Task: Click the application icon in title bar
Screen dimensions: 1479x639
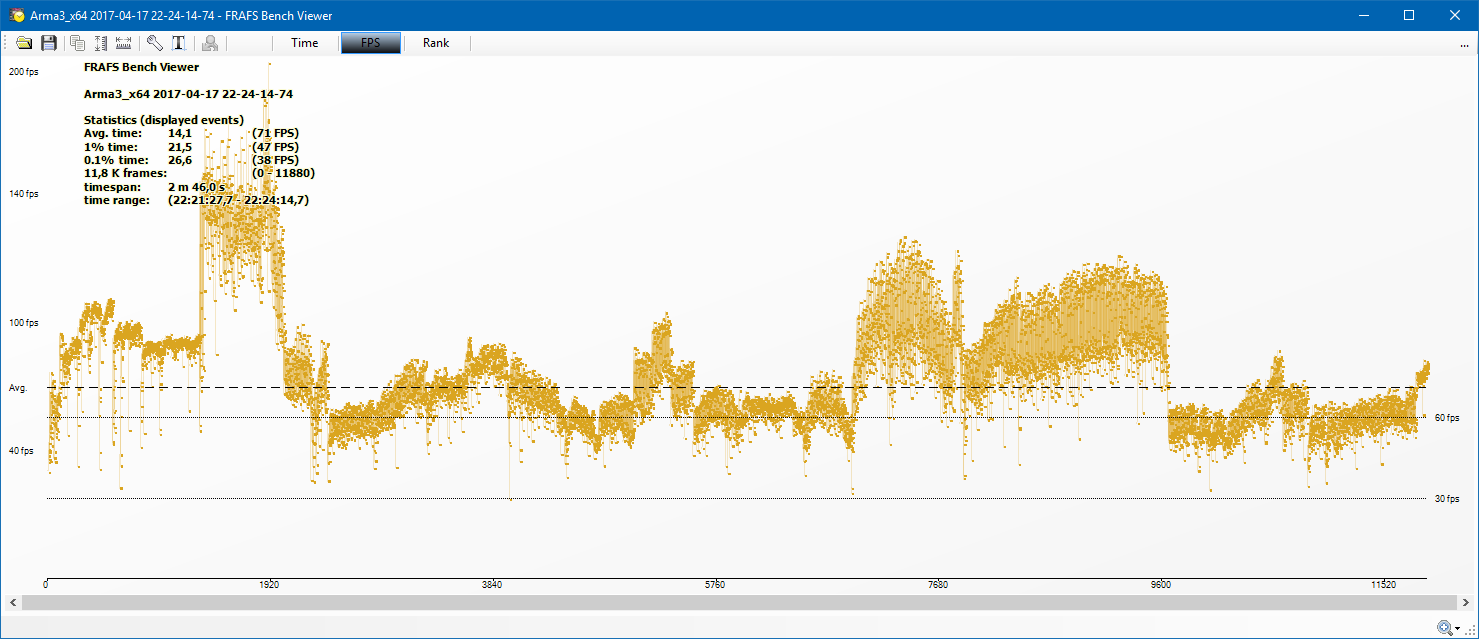Action: (17, 15)
